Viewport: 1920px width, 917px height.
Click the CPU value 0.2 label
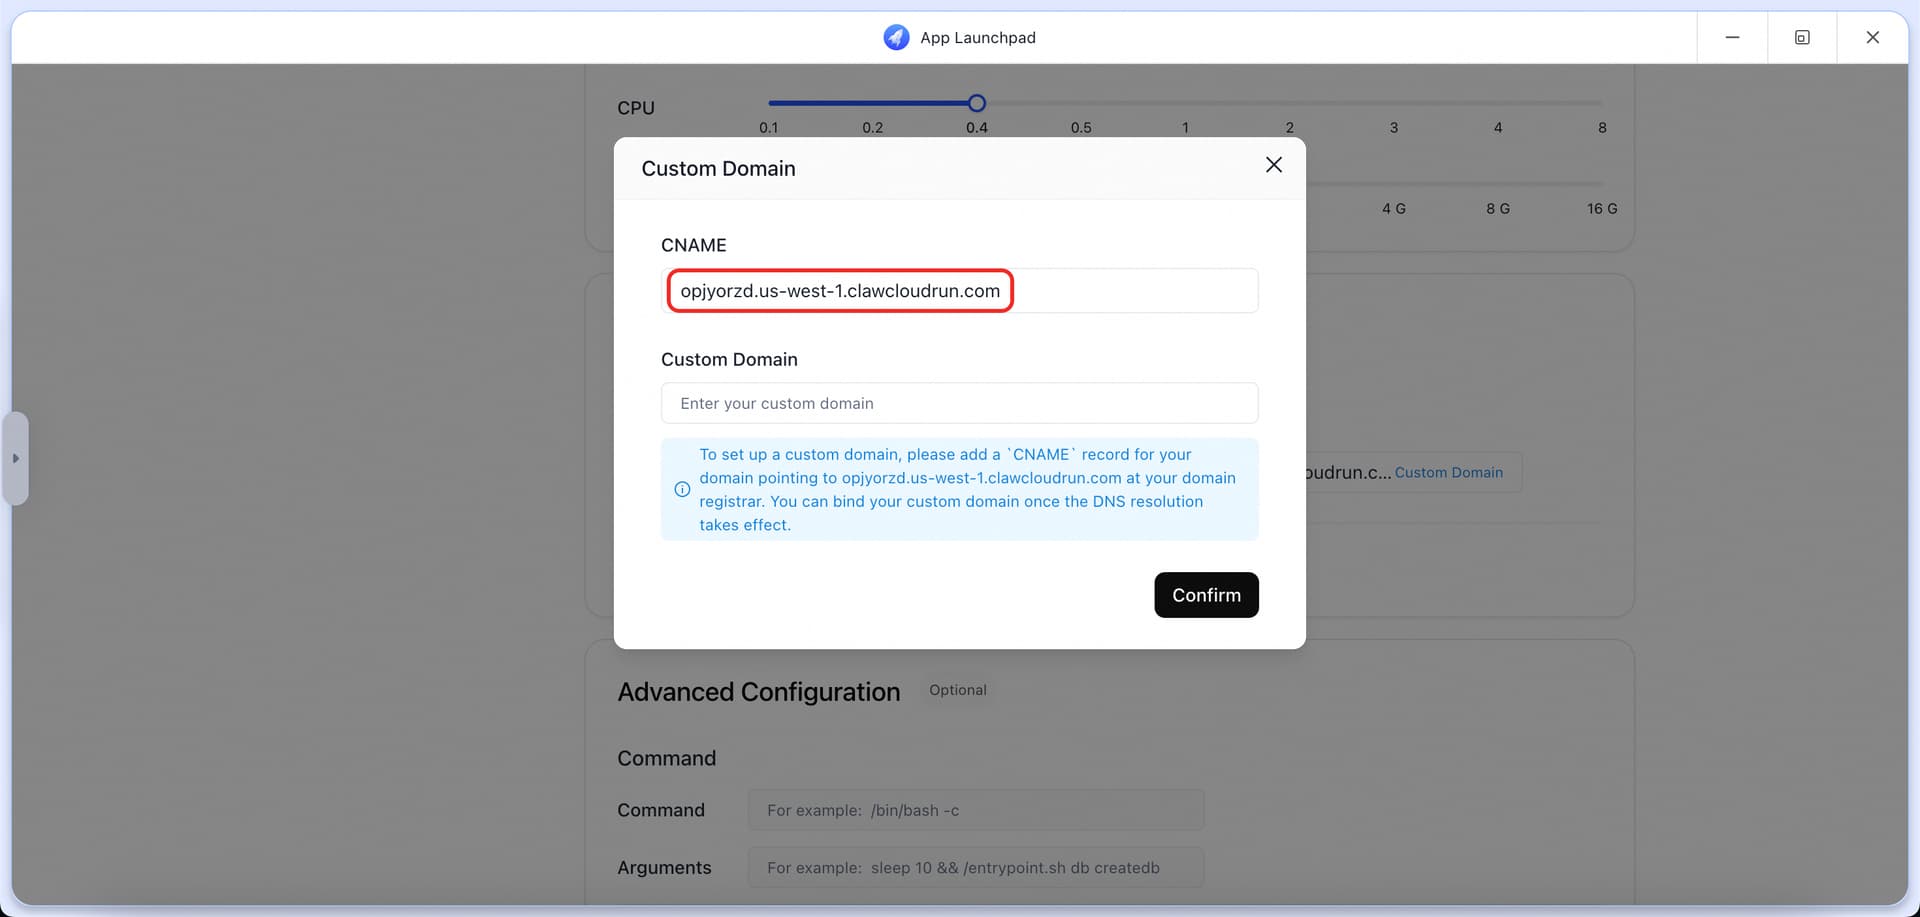872,128
